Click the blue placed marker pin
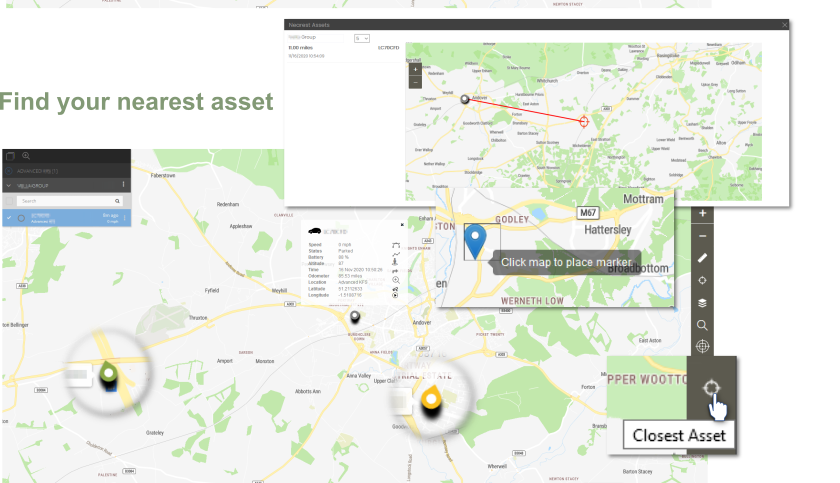The height and width of the screenshot is (483, 840). click(x=475, y=242)
